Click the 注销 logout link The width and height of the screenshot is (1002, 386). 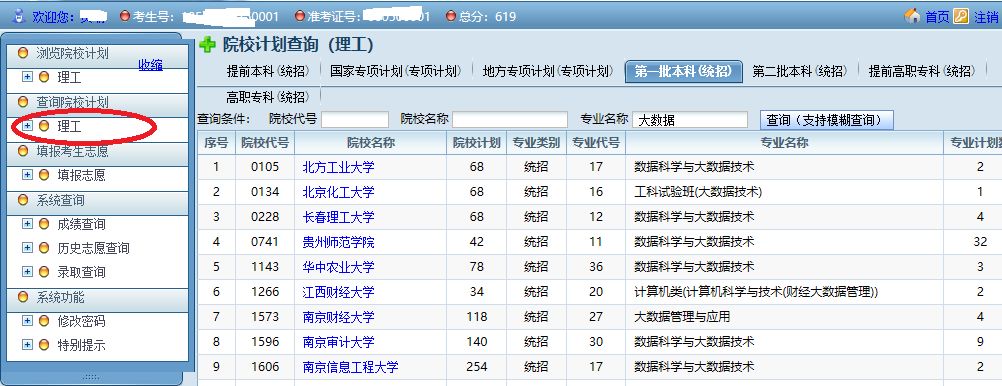pyautogui.click(x=985, y=17)
